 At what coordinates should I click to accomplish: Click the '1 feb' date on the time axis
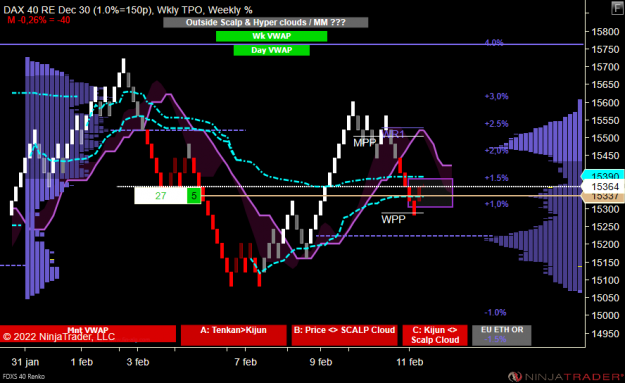click(82, 362)
